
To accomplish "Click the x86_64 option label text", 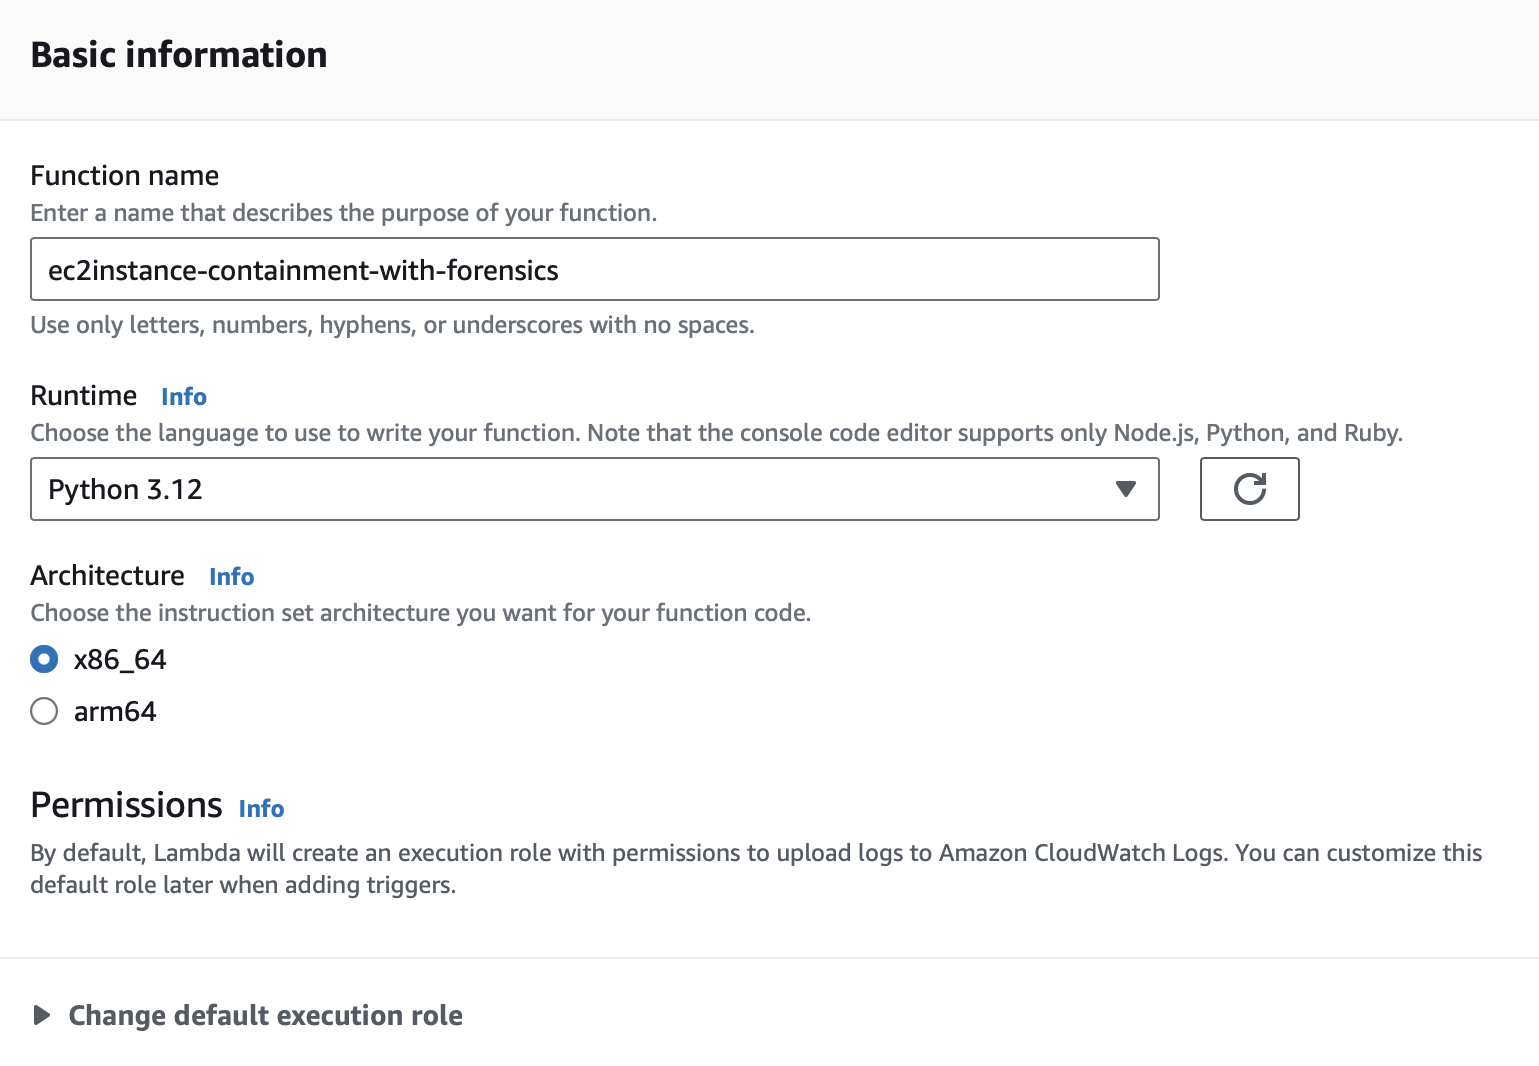I will coord(120,659).
